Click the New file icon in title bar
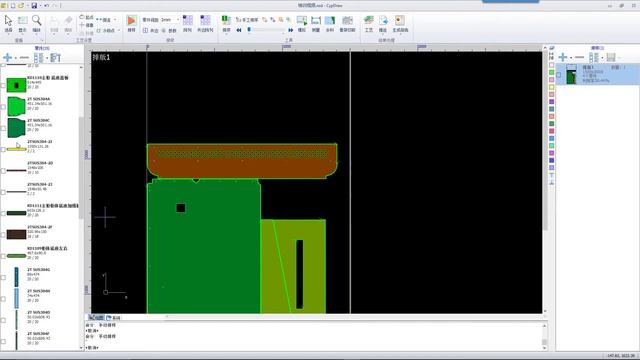 coord(12,5)
